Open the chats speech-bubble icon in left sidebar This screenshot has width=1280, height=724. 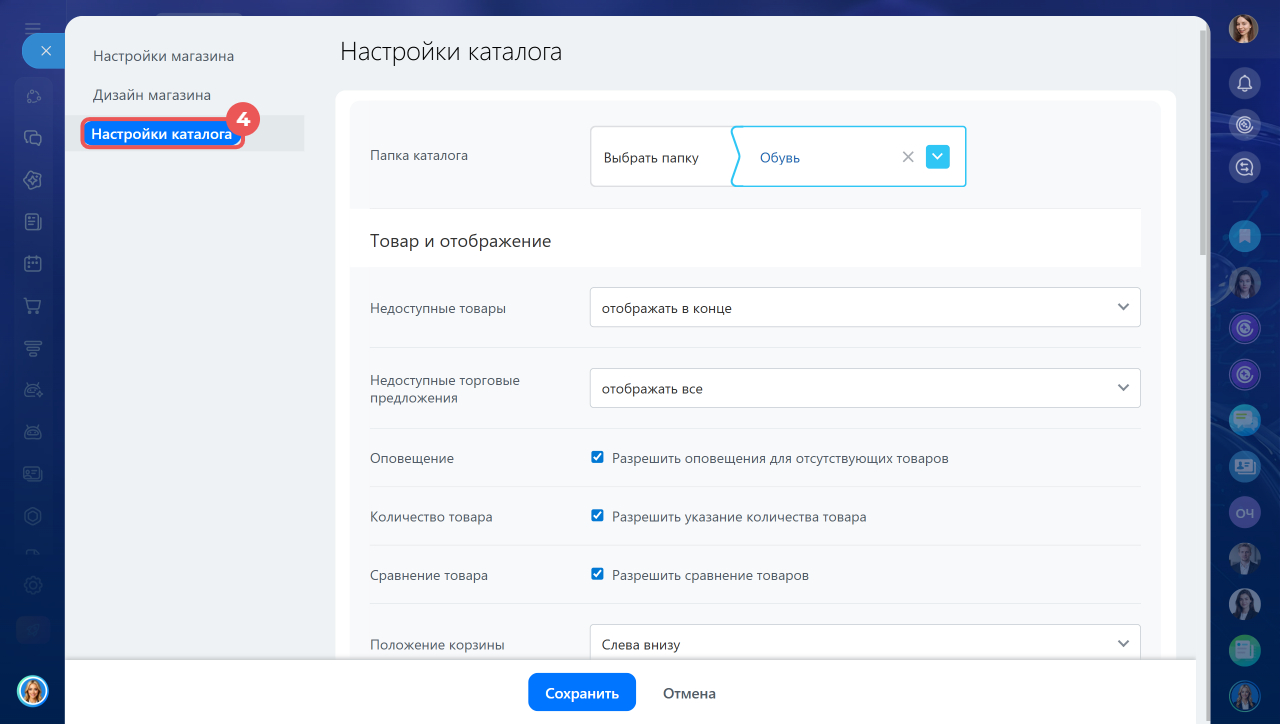(x=33, y=138)
